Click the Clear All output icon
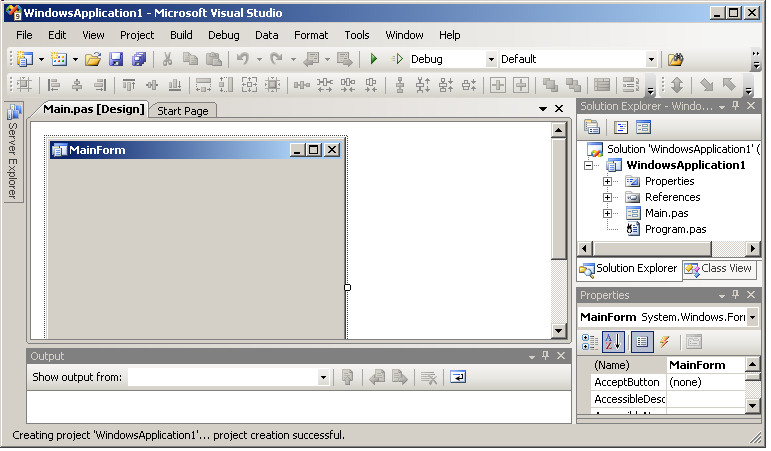Viewport: 771px width, 451px height. (x=428, y=377)
